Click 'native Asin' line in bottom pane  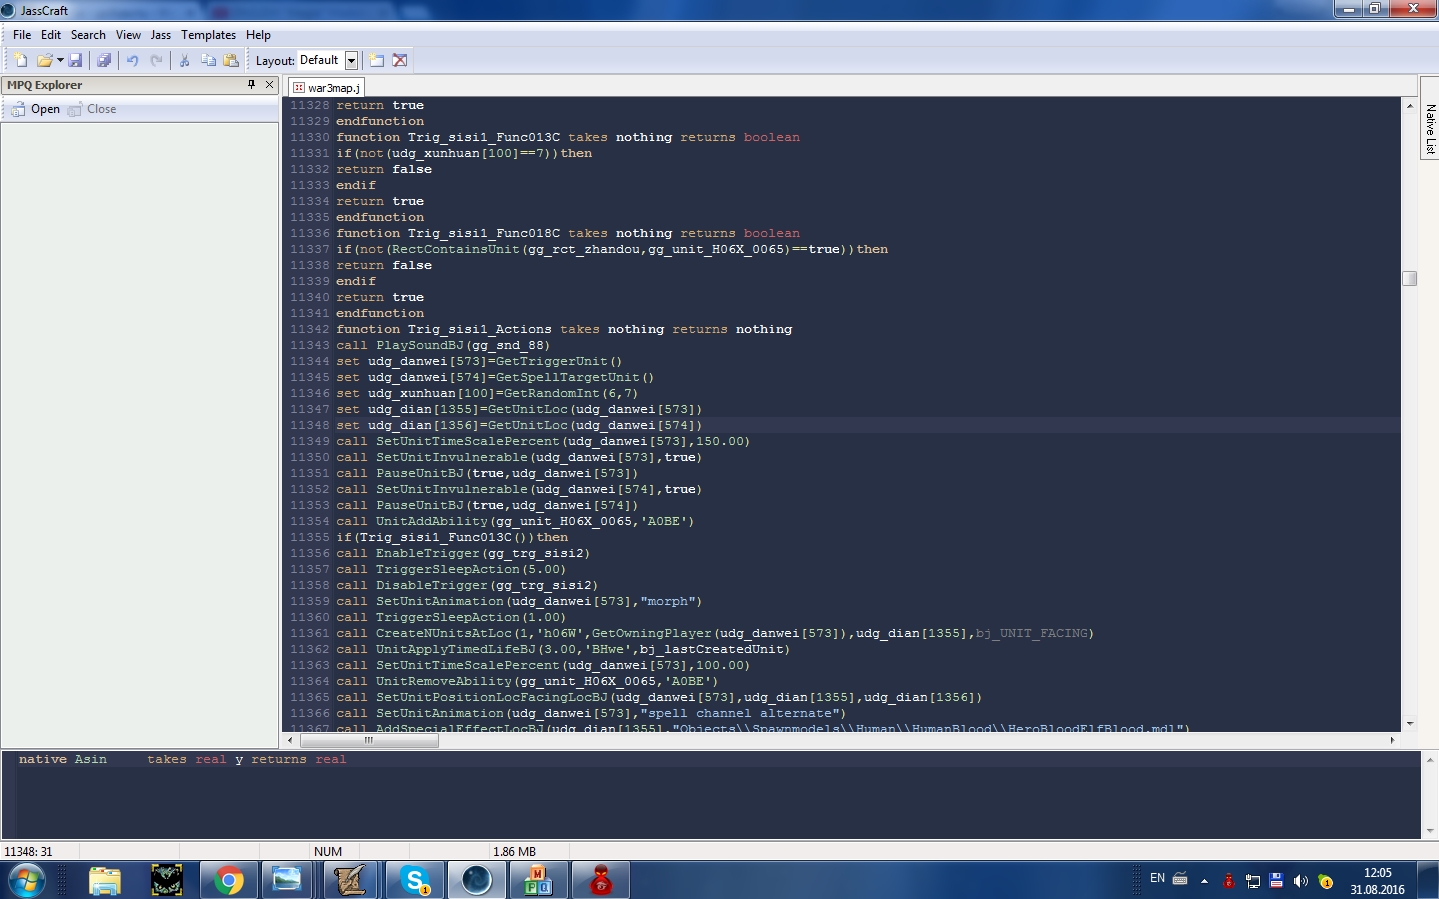click(182, 759)
